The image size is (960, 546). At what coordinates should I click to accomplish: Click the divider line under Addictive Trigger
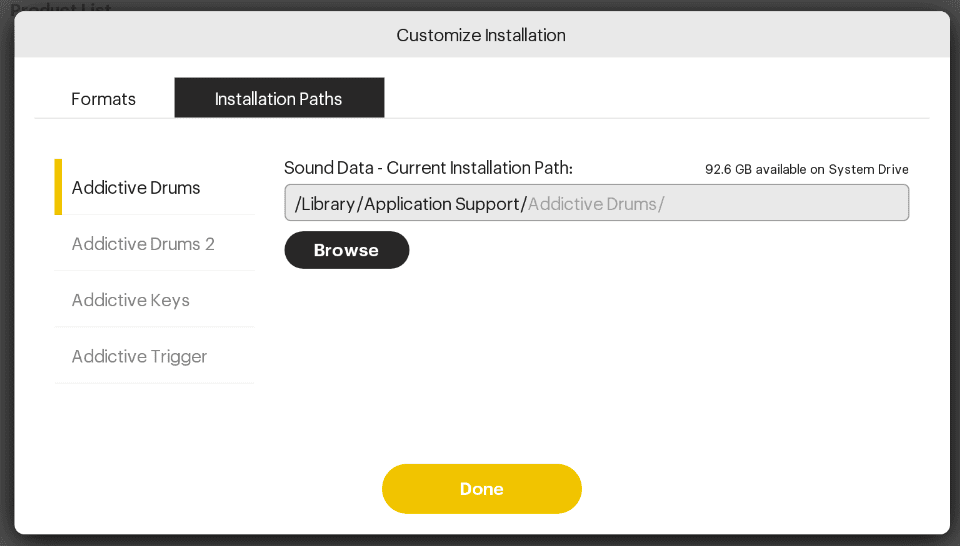(x=154, y=383)
